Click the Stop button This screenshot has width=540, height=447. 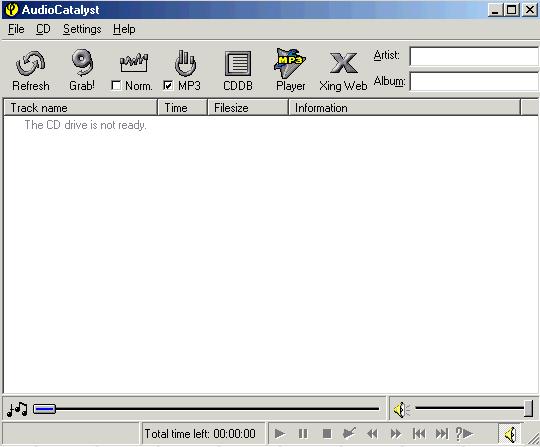point(327,434)
